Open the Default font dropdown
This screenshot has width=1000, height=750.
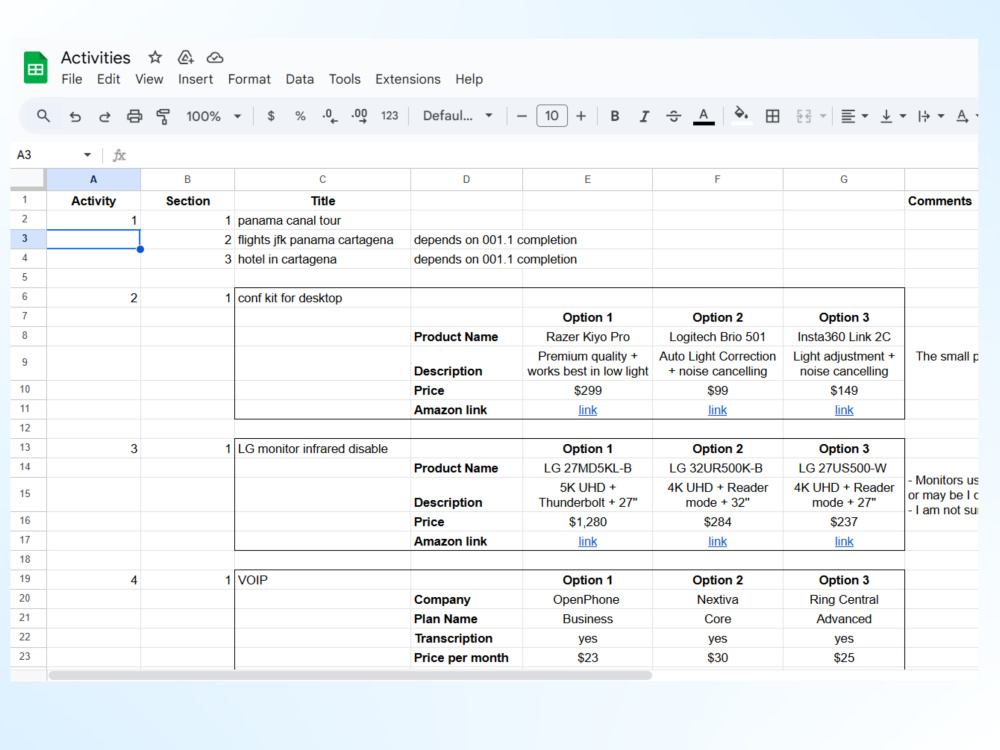(x=457, y=116)
